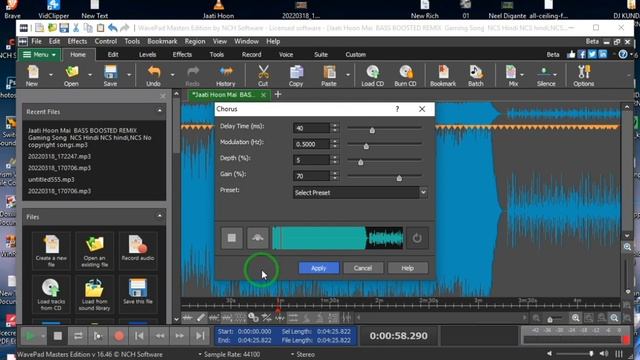640x360 pixels.
Task: Increase Delay Time with stepper arrow
Action: coord(335,125)
